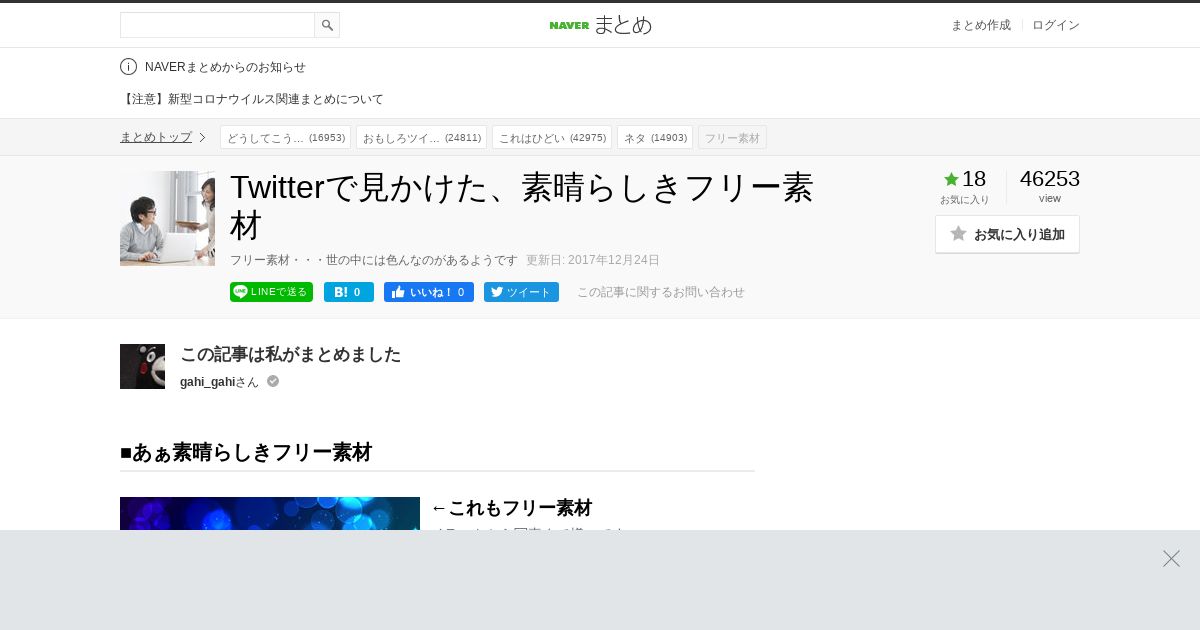The width and height of the screenshot is (1200, 630).
Task: Click the chevron after まとめトップ
Action: 202,137
